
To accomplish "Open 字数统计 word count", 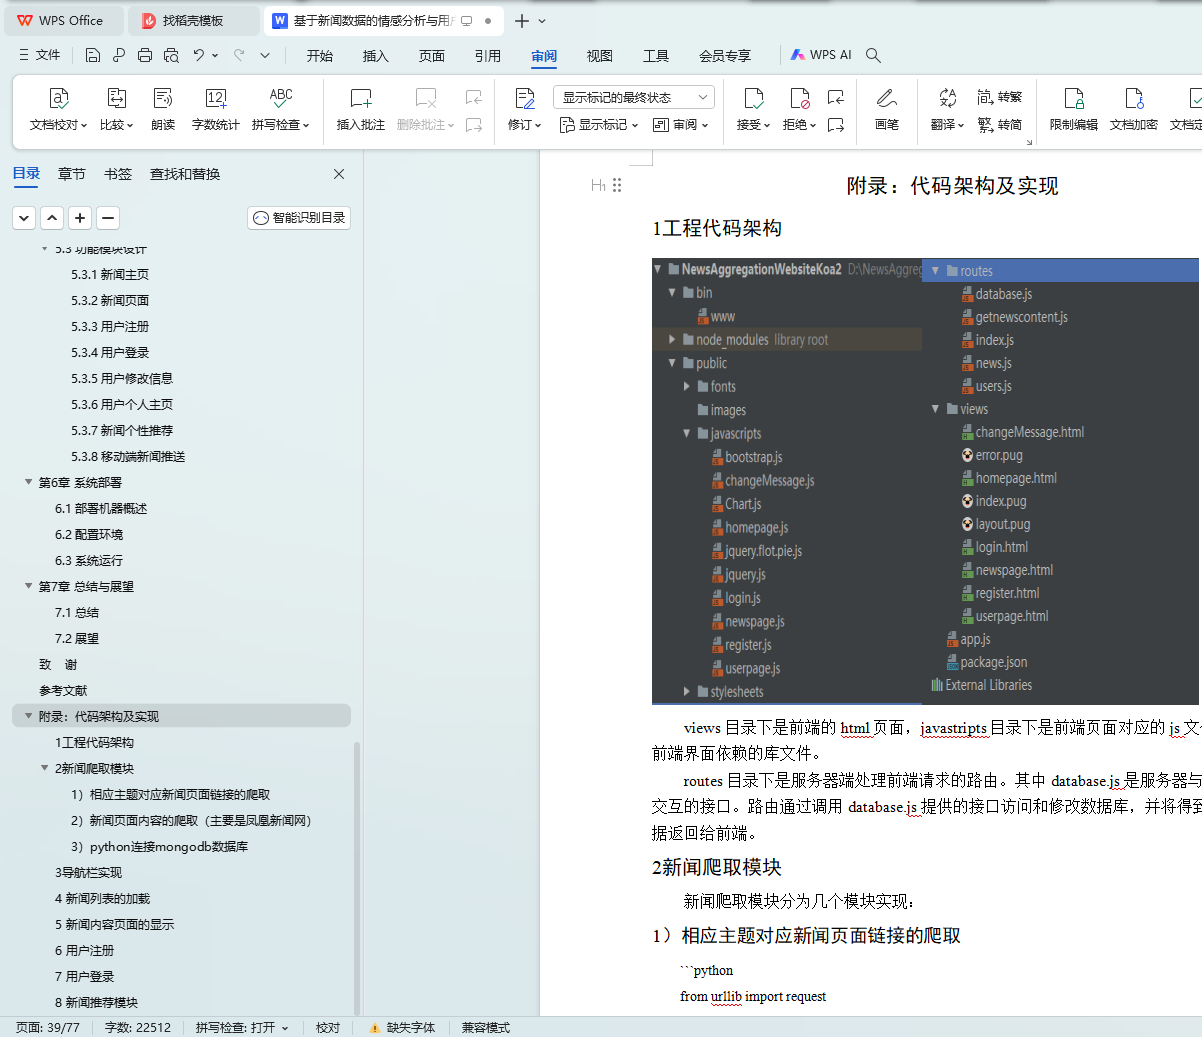I will coord(216,110).
